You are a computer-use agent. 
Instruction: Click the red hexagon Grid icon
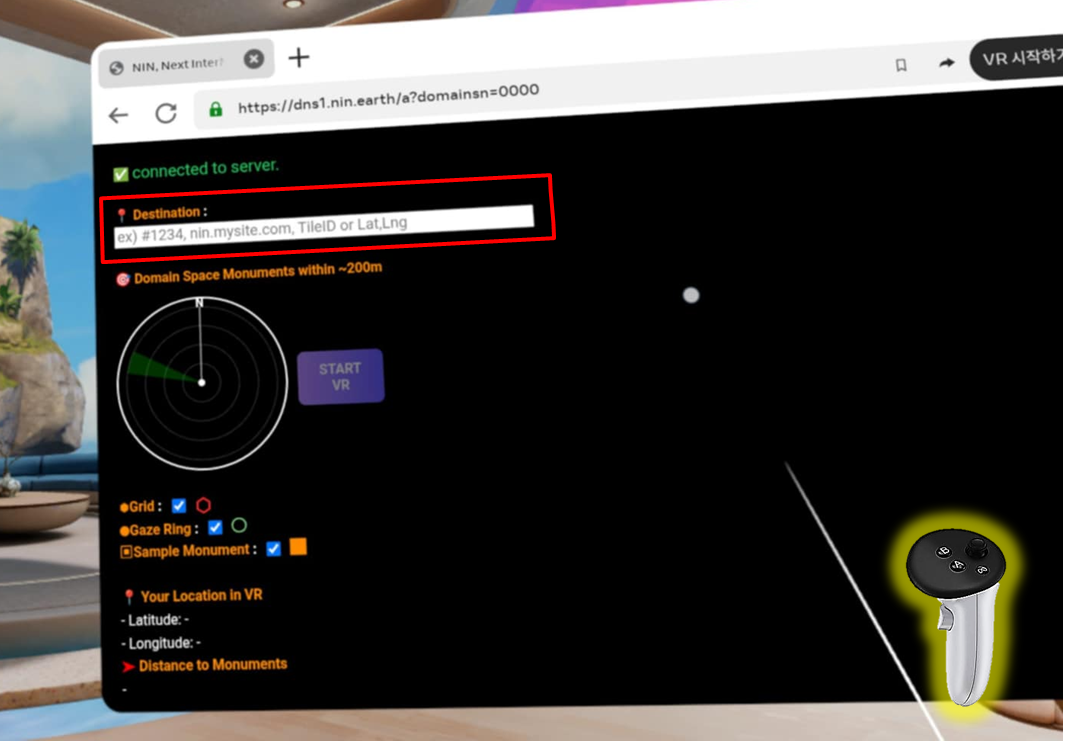[204, 505]
